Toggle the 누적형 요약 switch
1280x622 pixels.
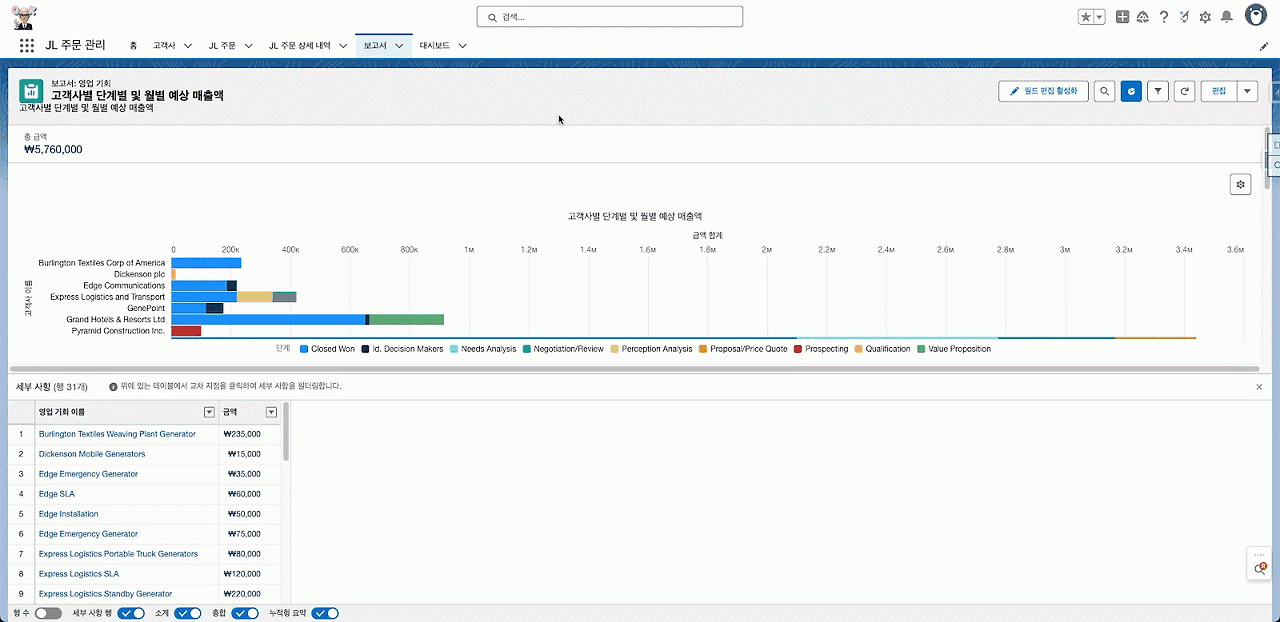325,613
